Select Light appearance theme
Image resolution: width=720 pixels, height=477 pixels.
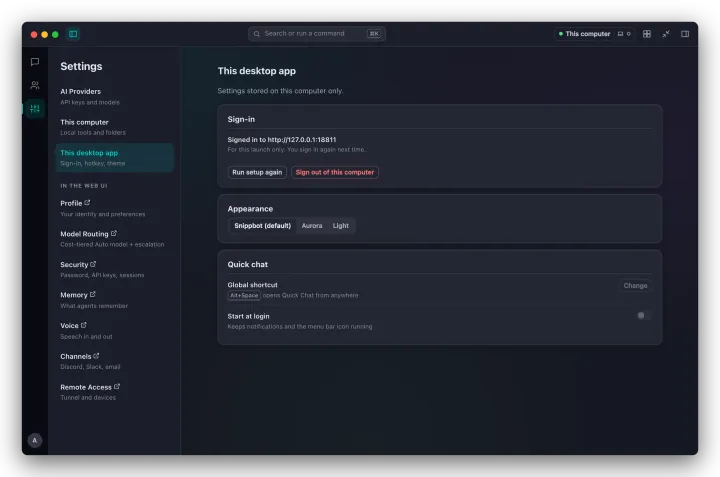click(341, 226)
